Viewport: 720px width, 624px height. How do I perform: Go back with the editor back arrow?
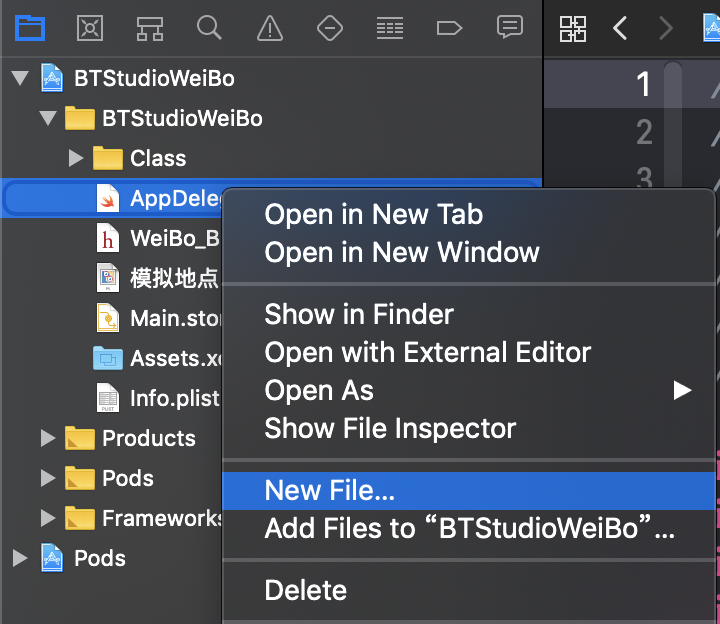tap(620, 28)
